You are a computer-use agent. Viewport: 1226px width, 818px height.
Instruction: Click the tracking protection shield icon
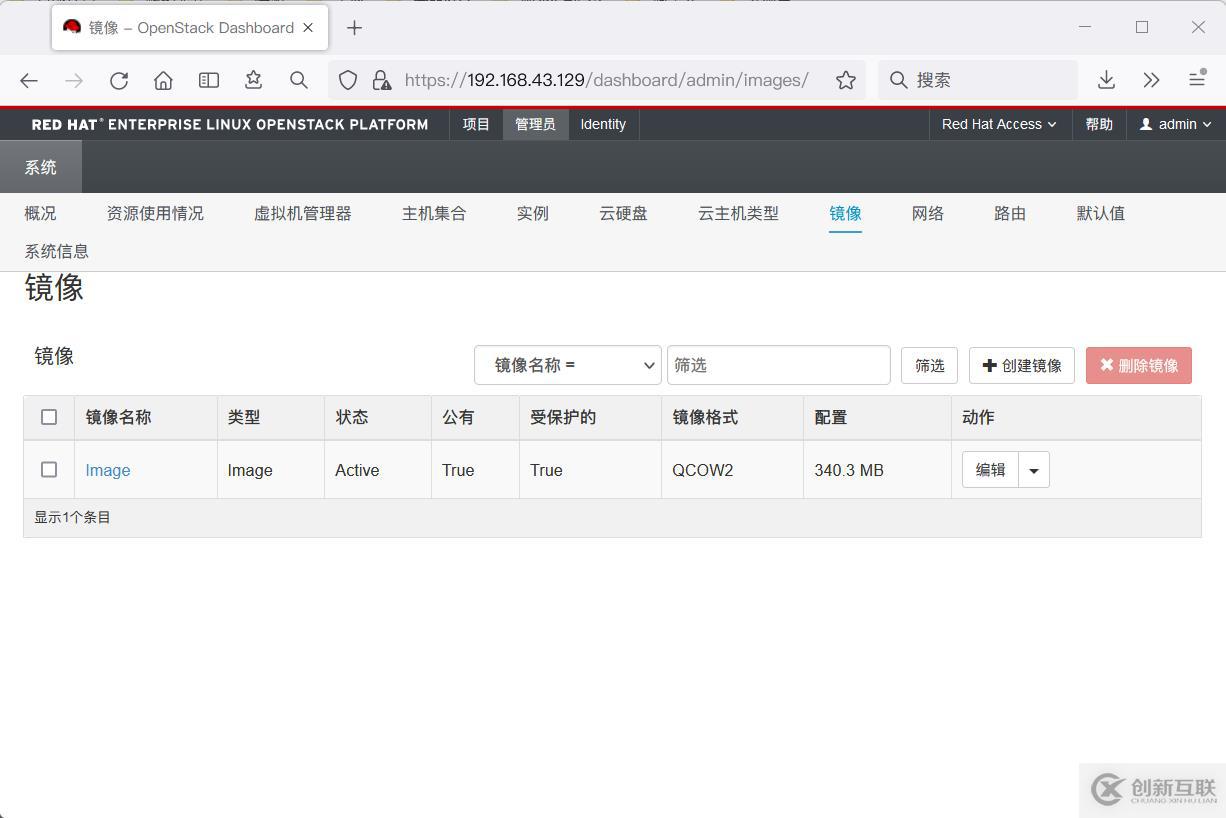(348, 80)
